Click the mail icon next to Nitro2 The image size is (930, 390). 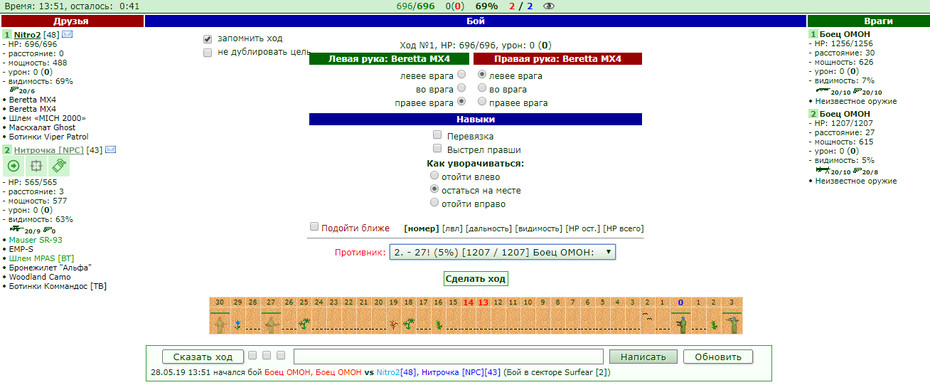[x=68, y=34]
